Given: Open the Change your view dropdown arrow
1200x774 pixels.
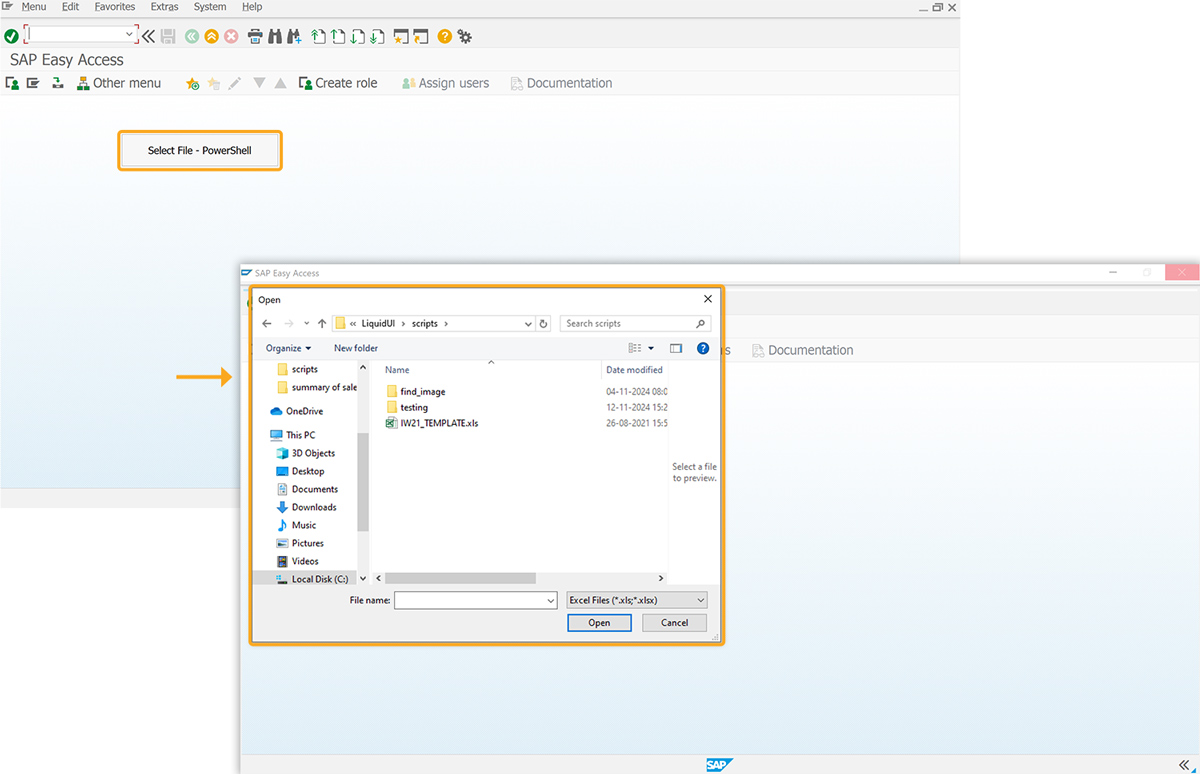Looking at the screenshot, I should (x=651, y=348).
